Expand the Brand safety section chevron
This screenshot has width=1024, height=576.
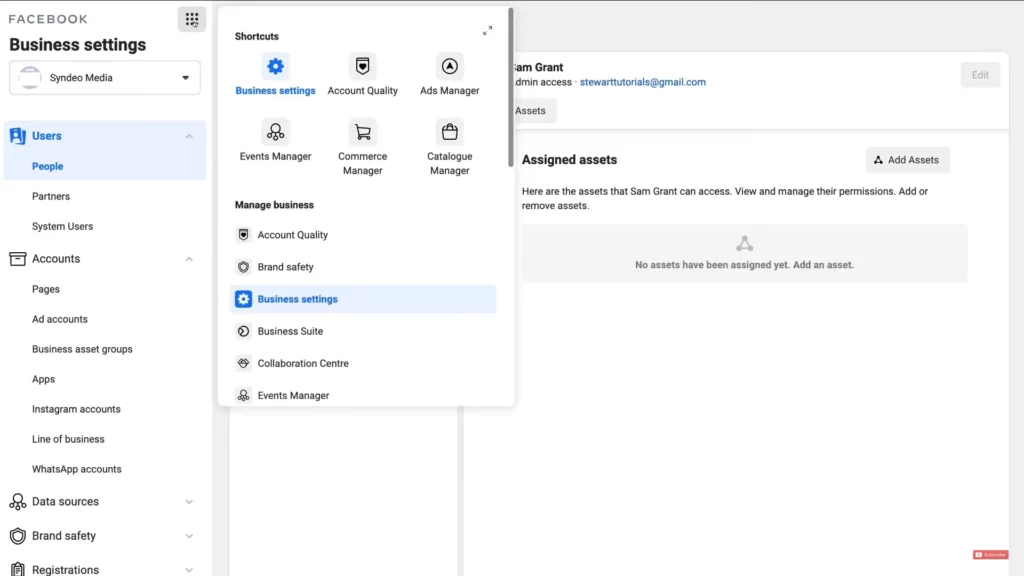coord(189,536)
